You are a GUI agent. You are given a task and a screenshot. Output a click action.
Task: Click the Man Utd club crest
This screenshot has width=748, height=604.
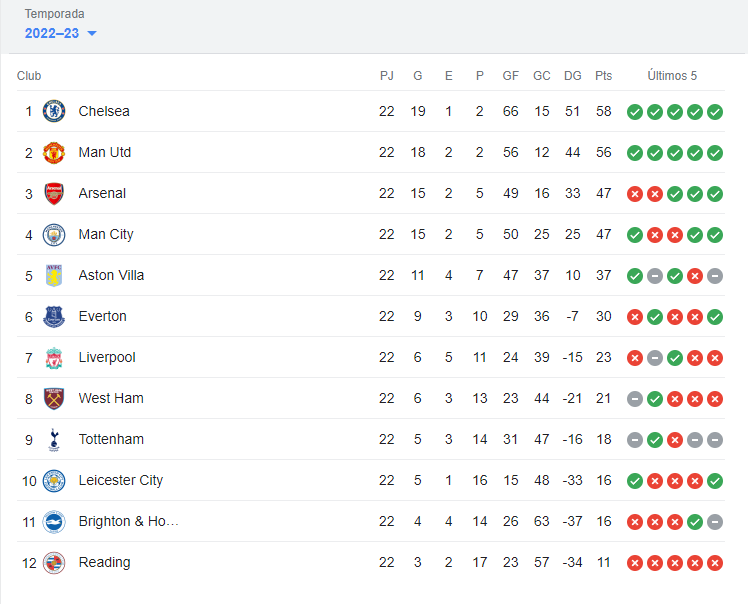click(54, 152)
